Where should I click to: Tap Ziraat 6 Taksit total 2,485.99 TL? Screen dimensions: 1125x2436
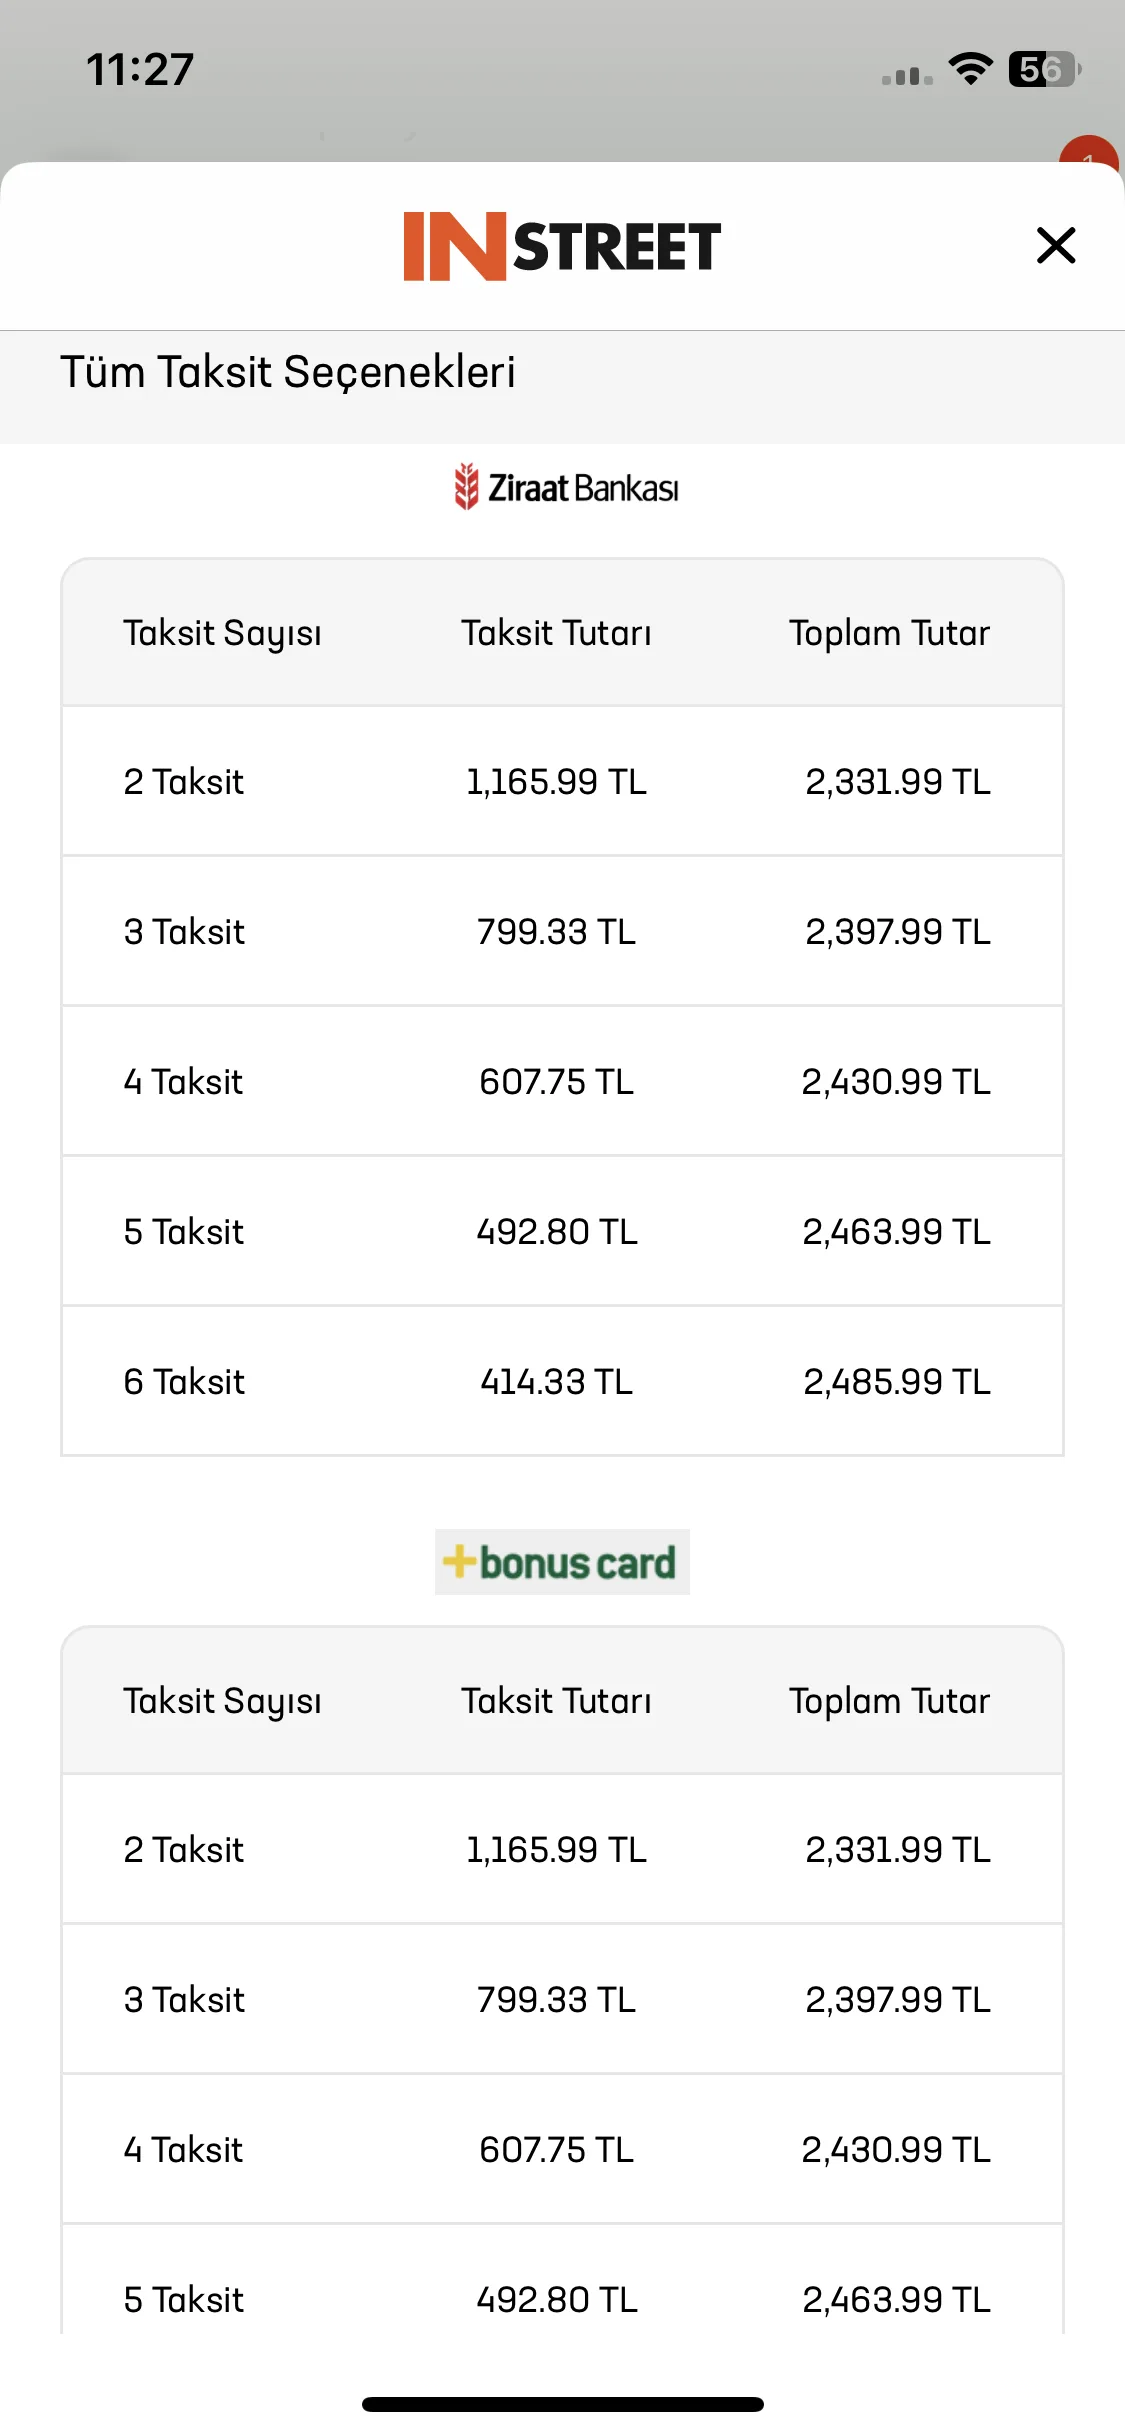[897, 1381]
